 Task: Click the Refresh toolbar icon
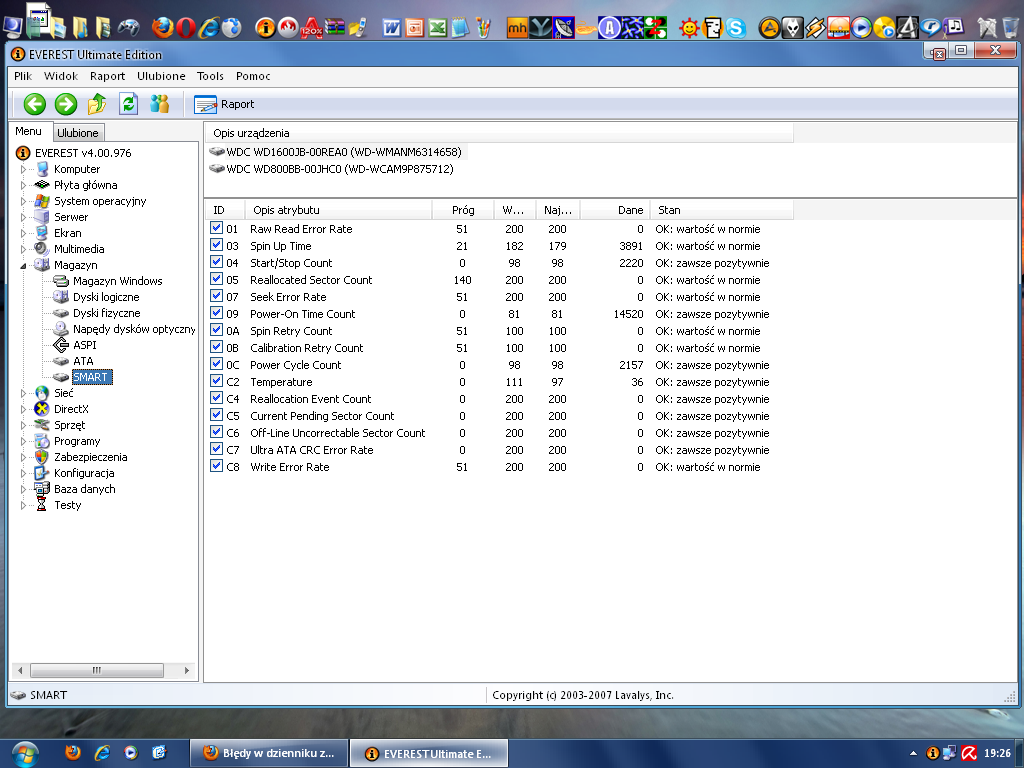pyautogui.click(x=128, y=104)
